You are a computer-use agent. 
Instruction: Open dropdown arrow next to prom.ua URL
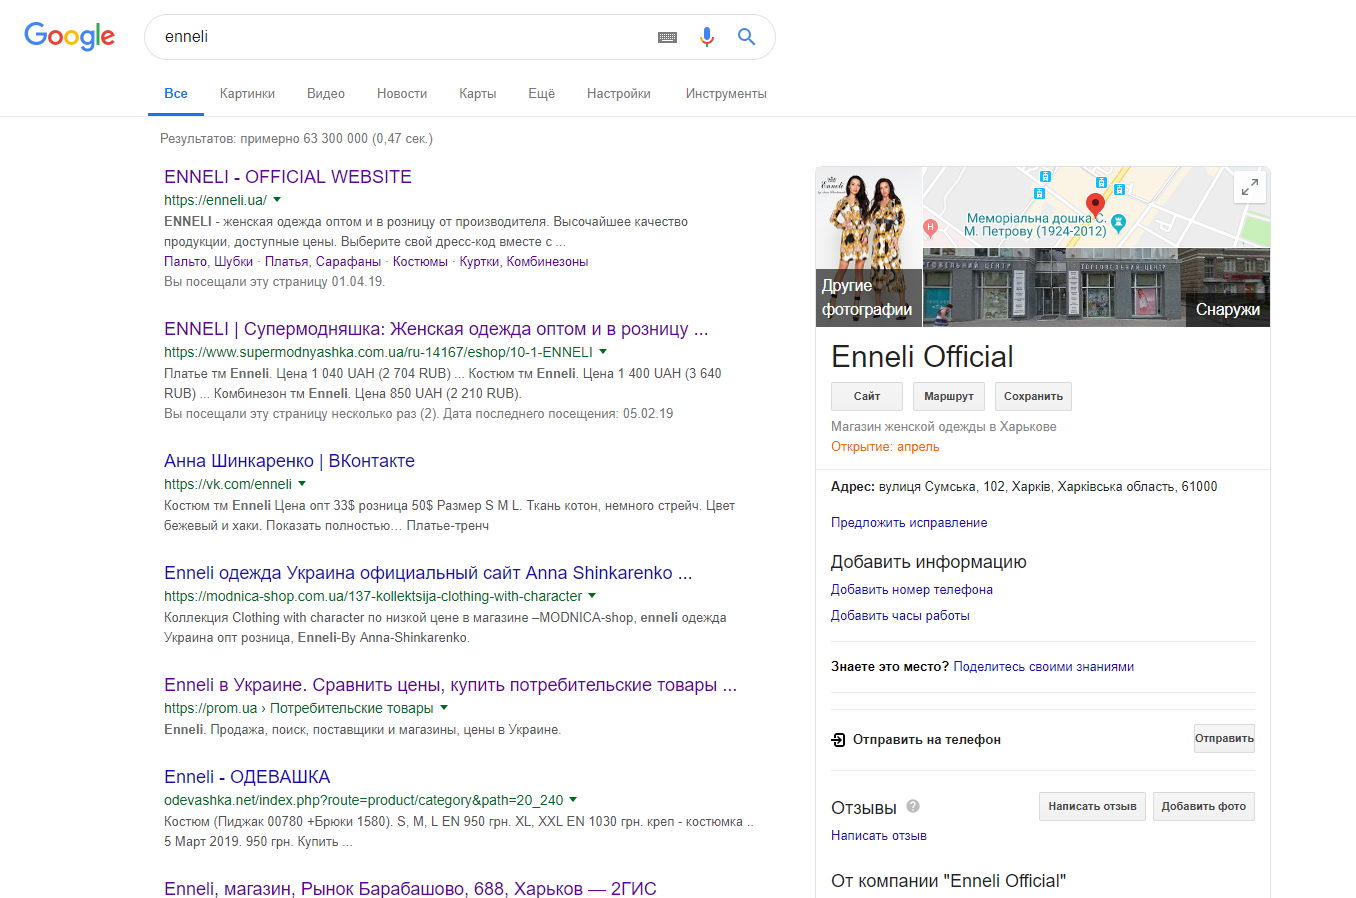(444, 708)
